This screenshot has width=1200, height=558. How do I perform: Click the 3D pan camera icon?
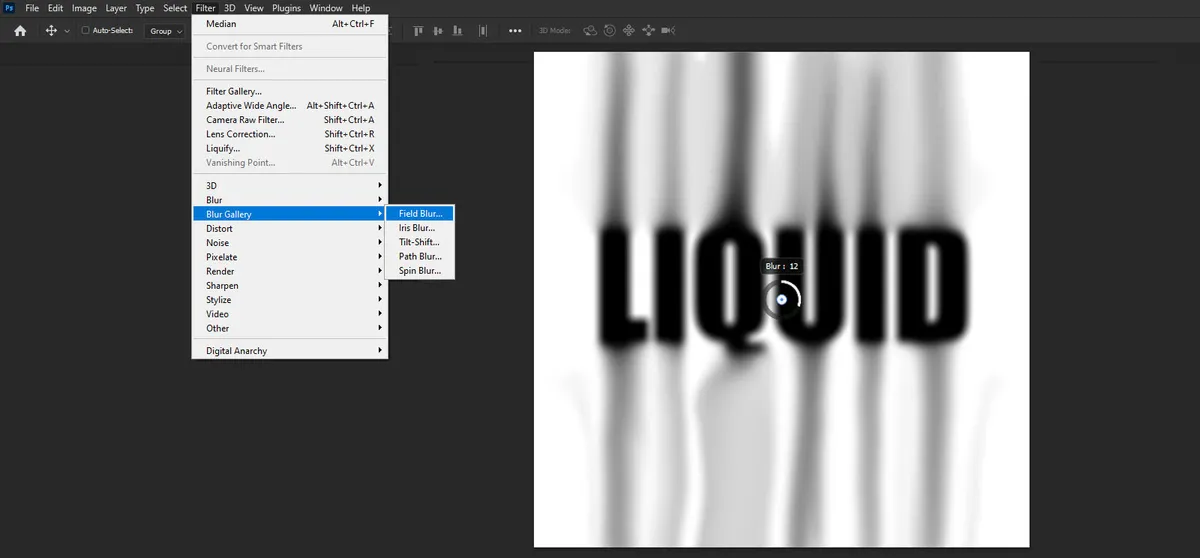pos(629,31)
